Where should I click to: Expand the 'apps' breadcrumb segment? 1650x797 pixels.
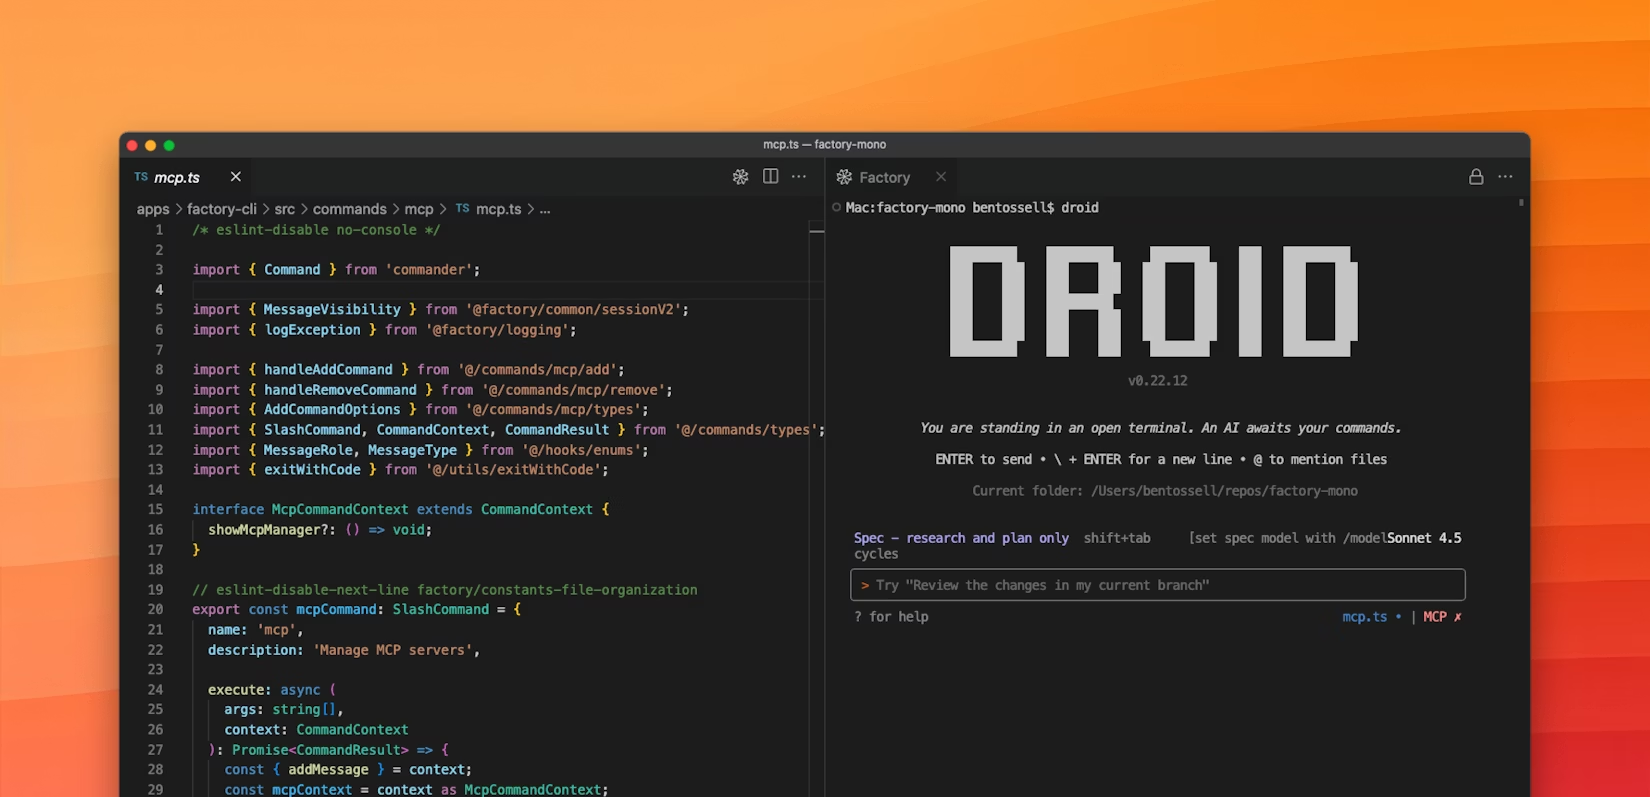tap(153, 209)
